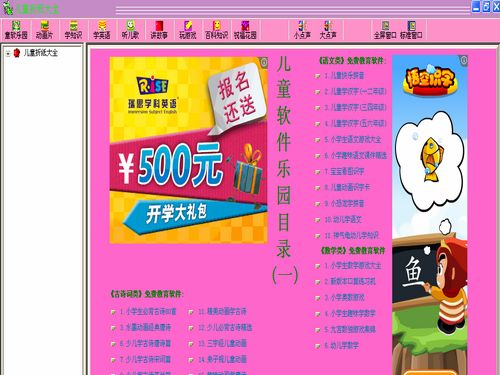Launch the 玩游戏 games toolbar icon
500x375 pixels.
[188, 30]
